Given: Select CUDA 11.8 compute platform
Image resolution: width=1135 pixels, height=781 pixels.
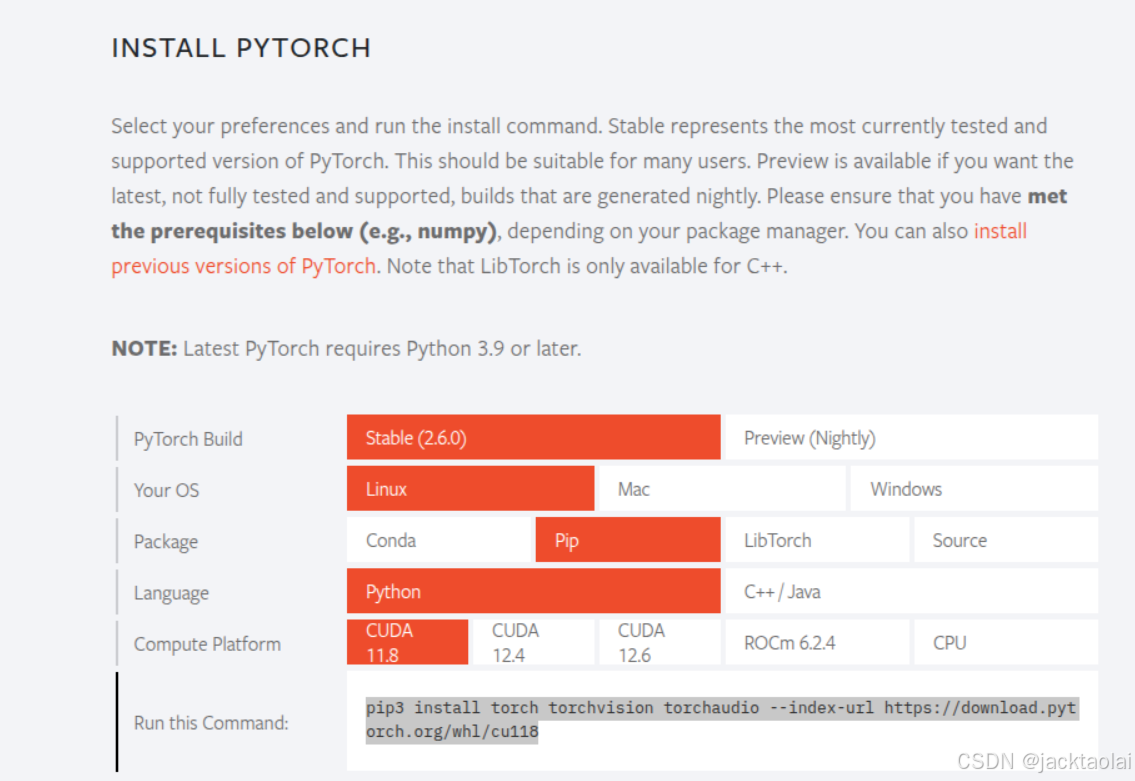Looking at the screenshot, I should pyautogui.click(x=405, y=641).
